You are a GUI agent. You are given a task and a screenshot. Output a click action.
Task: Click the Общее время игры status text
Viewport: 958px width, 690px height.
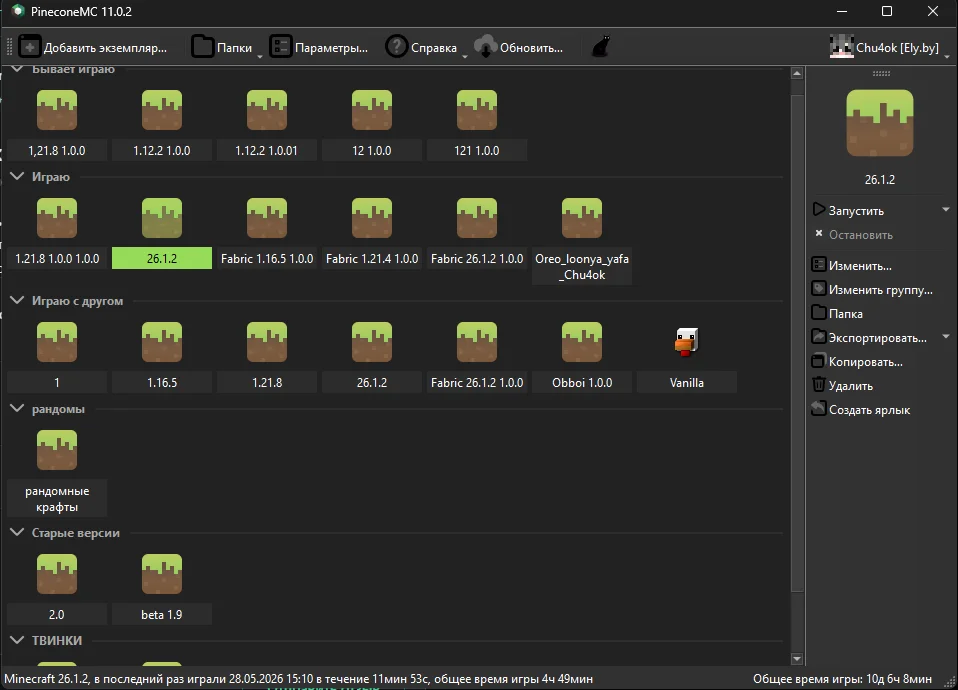pos(842,678)
